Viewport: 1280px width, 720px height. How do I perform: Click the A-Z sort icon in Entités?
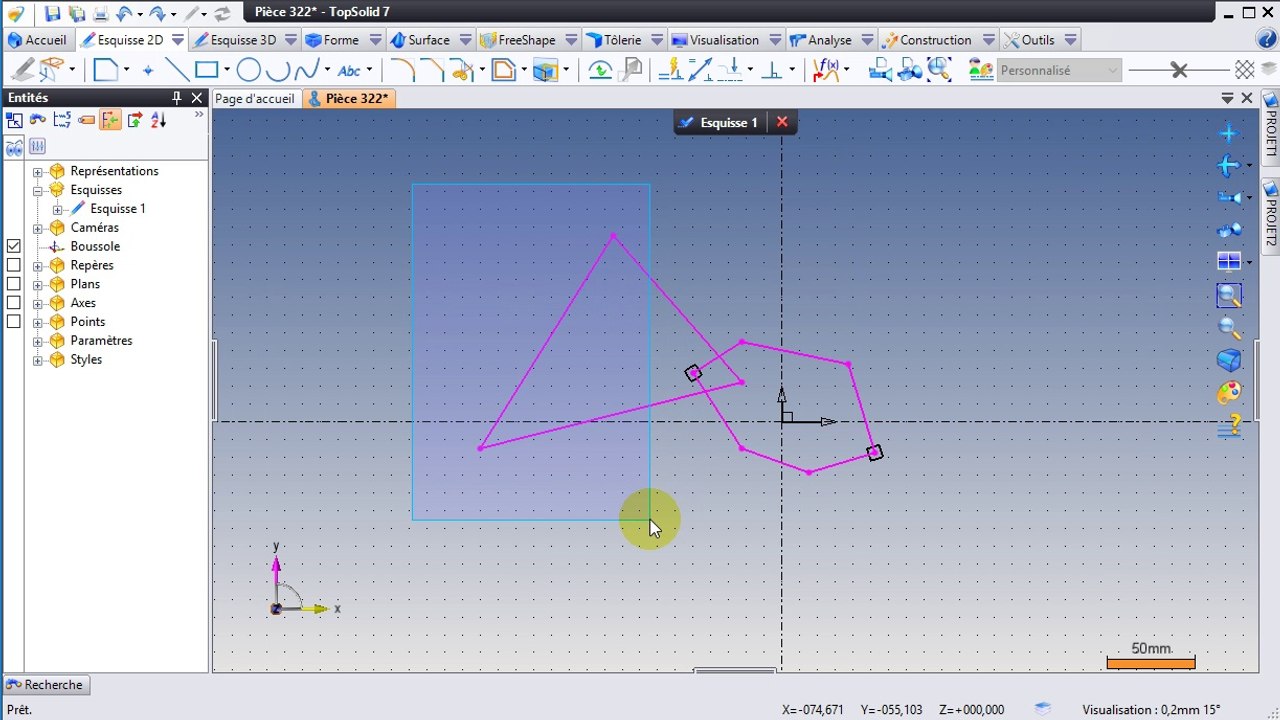(x=158, y=120)
